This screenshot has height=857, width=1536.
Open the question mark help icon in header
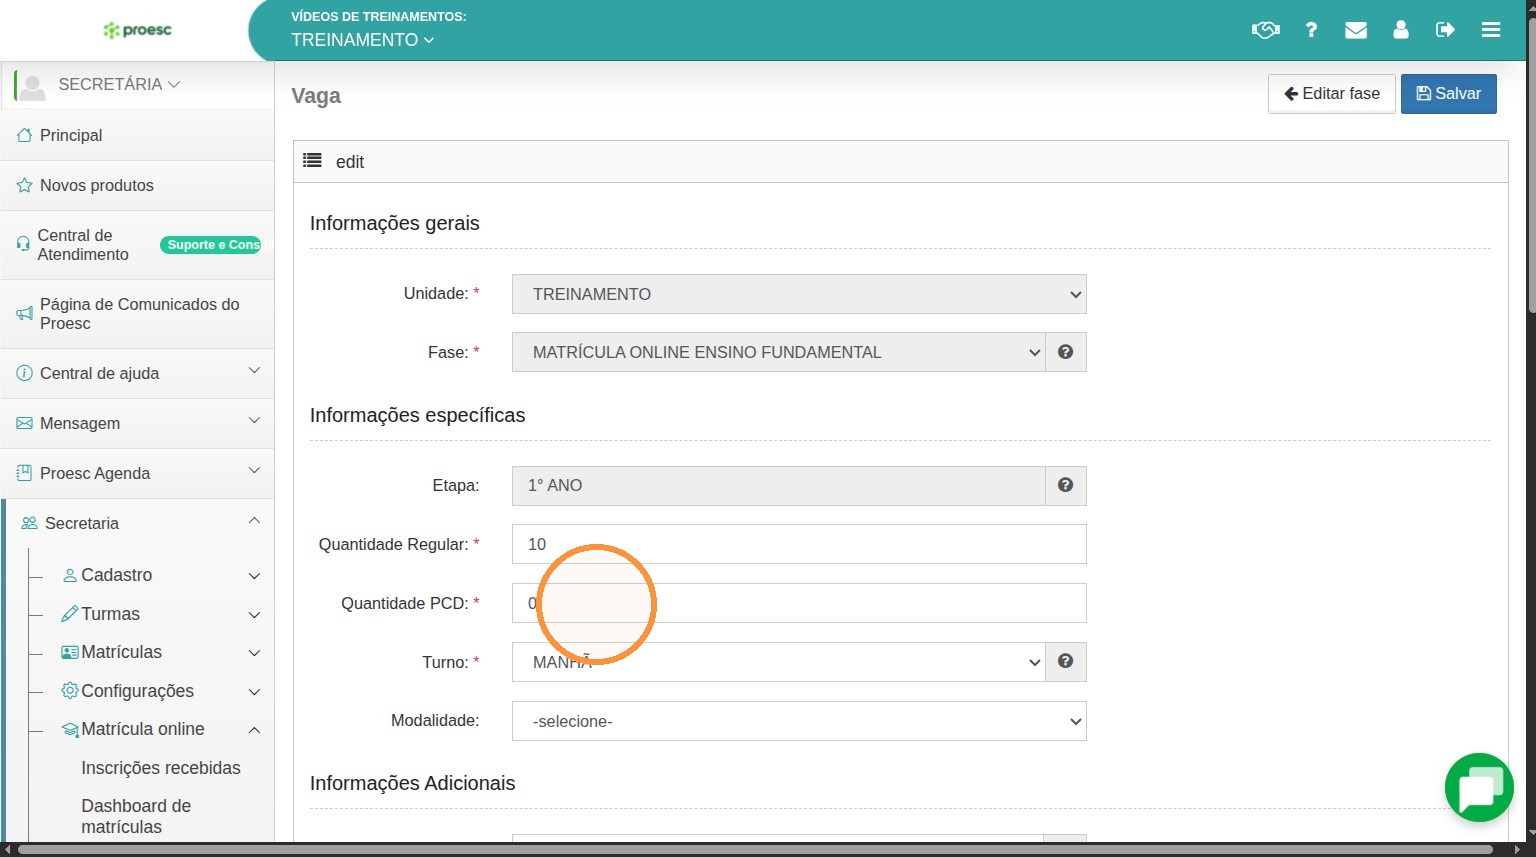[1311, 30]
